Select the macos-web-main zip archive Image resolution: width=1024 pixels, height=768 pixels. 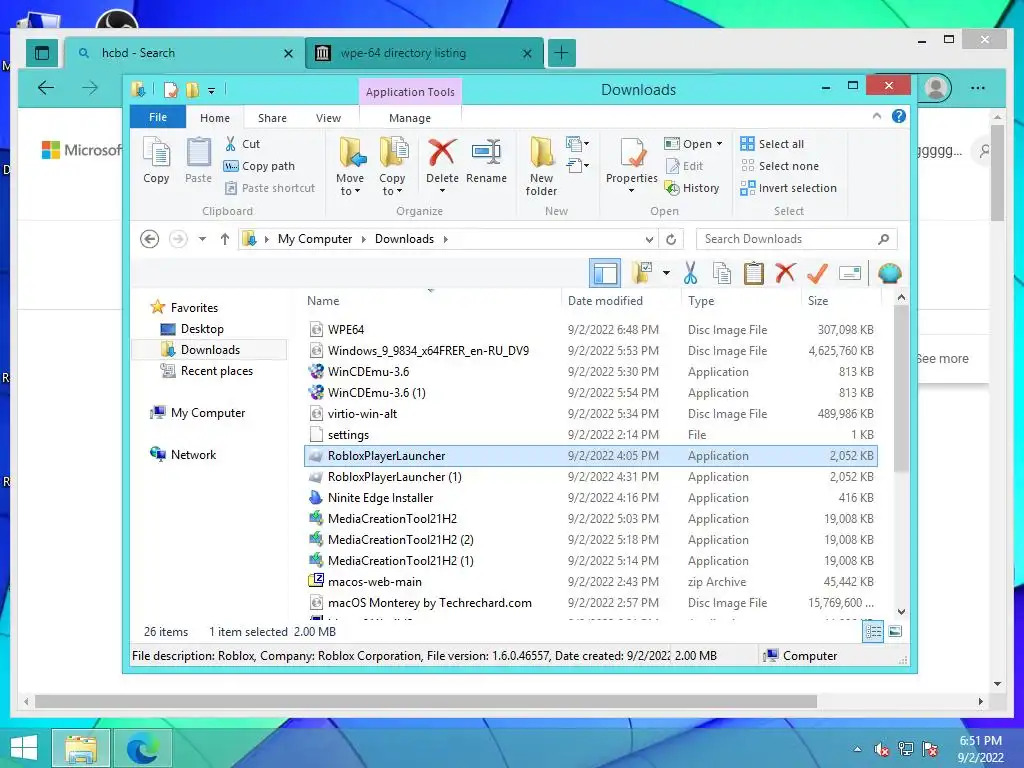[590, 581]
